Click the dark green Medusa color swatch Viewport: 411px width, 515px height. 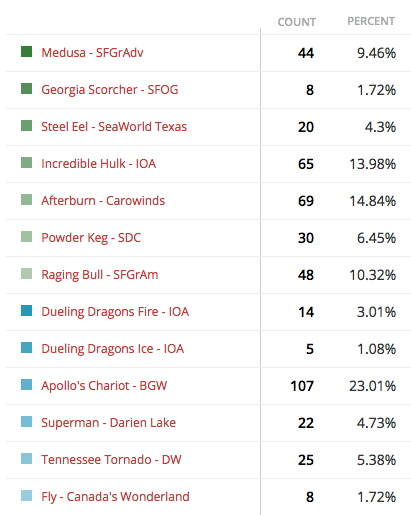tap(26, 52)
